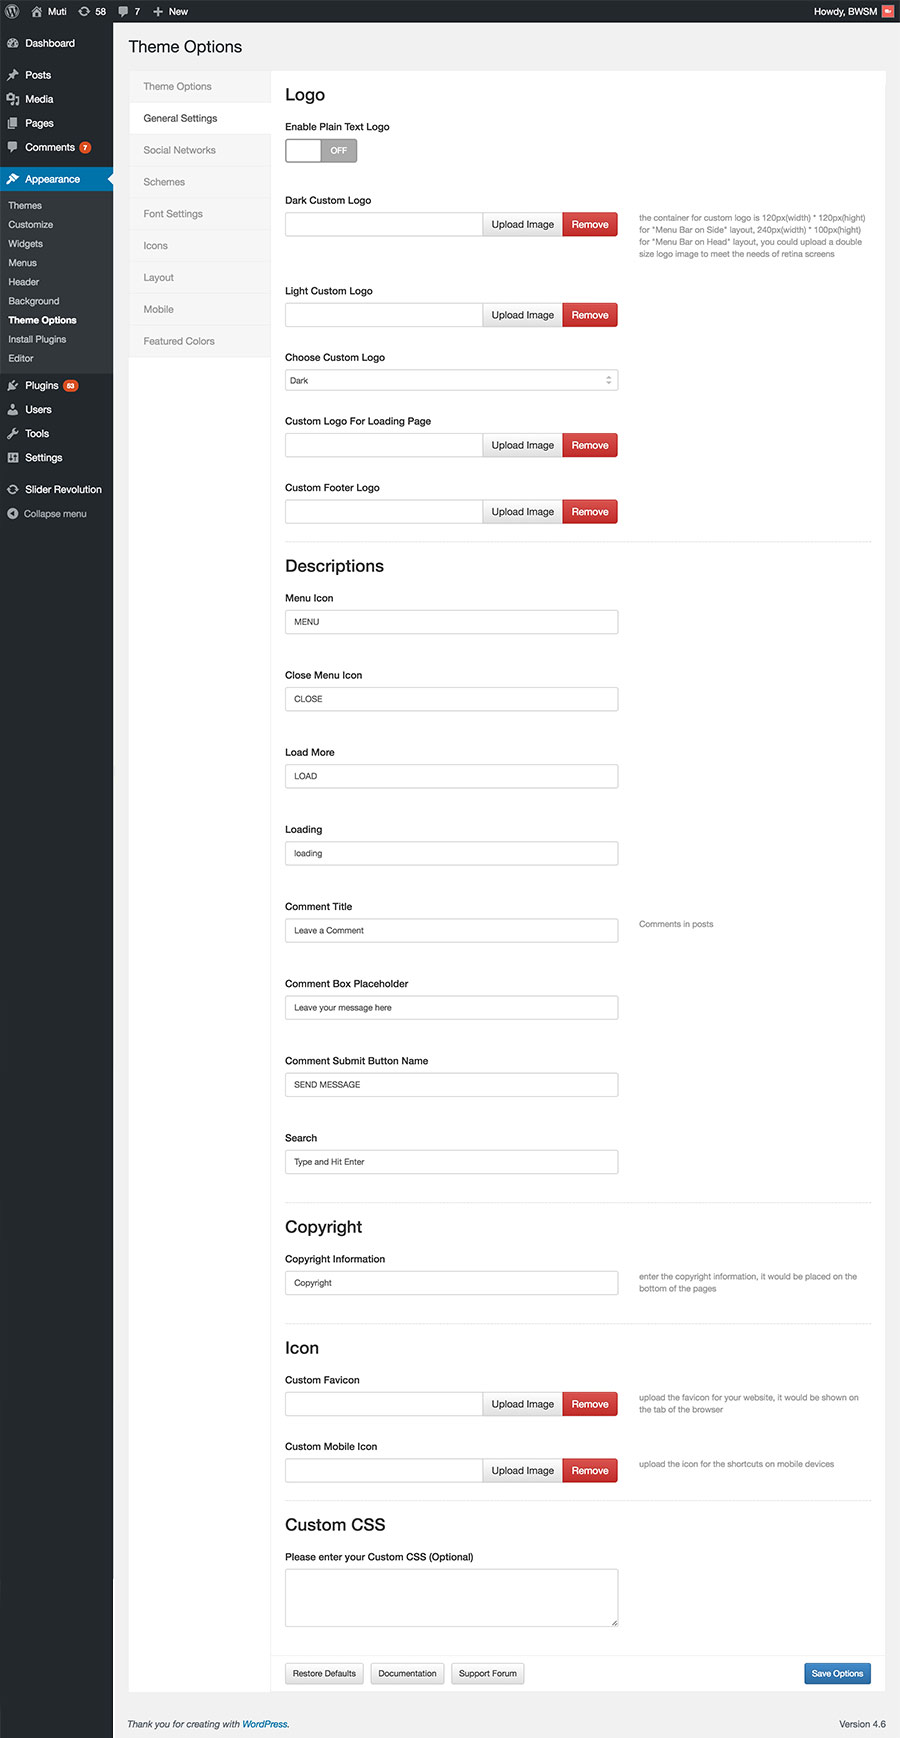Click the Copyright Information field
The width and height of the screenshot is (900, 1738).
[451, 1283]
